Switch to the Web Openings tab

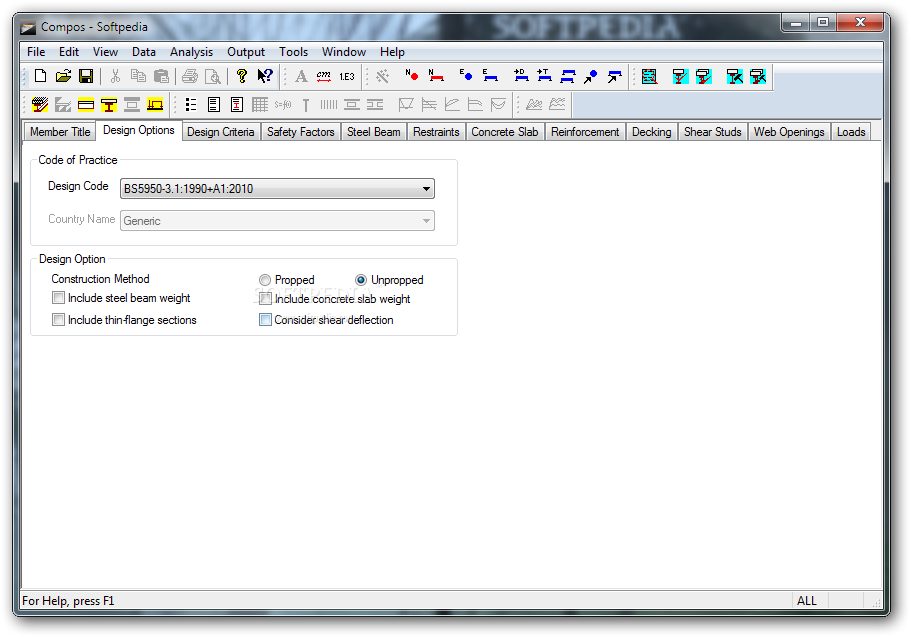point(789,132)
